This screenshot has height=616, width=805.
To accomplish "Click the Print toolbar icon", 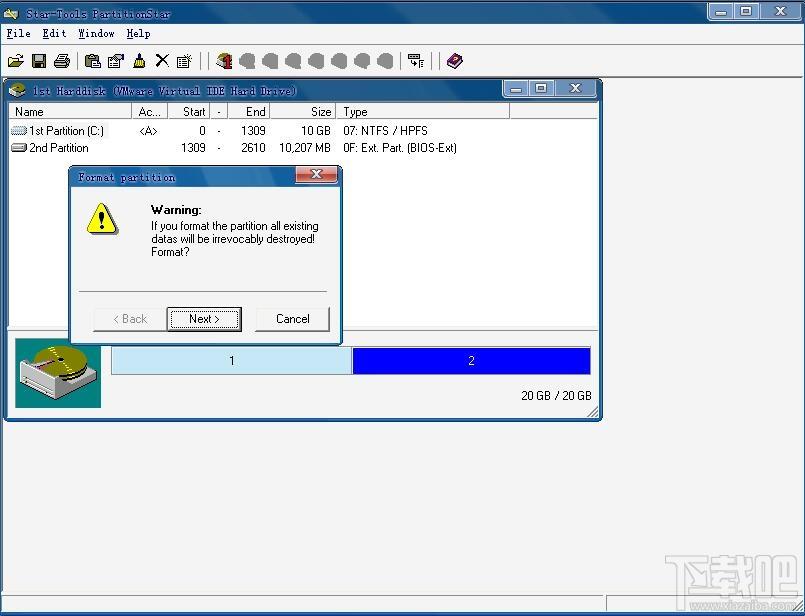I will [x=62, y=61].
